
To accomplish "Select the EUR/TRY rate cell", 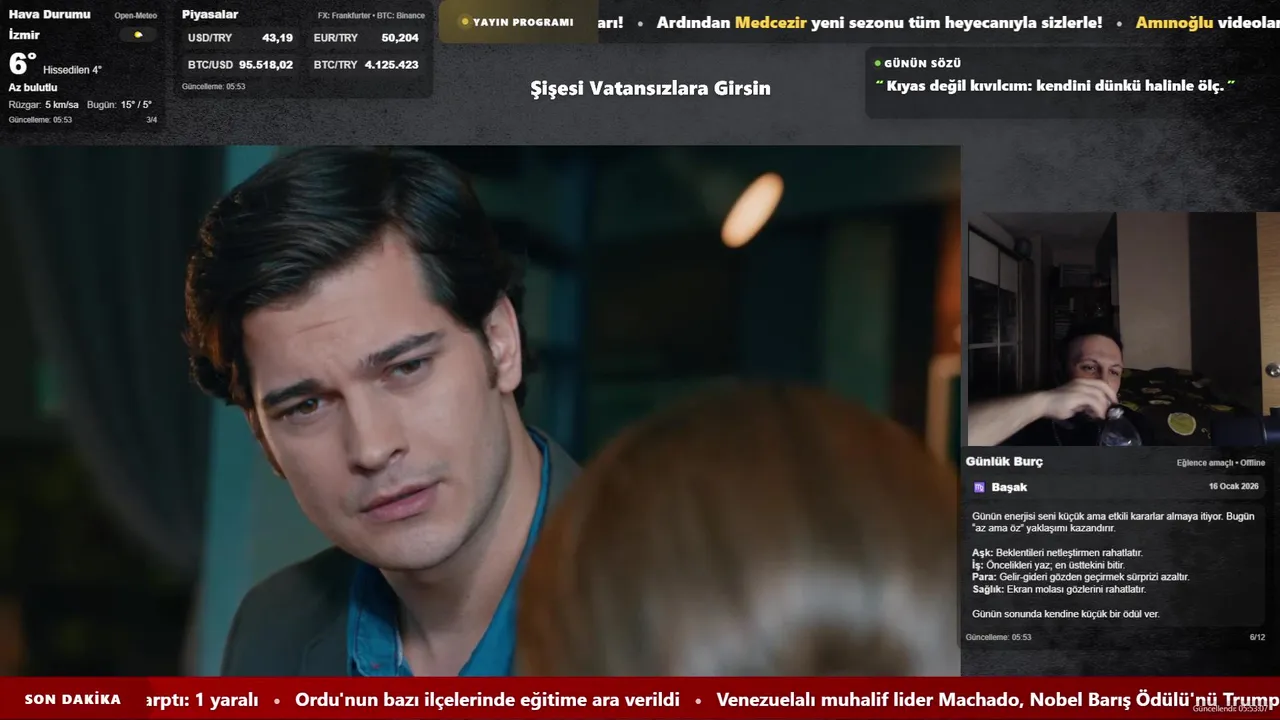I will pos(366,38).
